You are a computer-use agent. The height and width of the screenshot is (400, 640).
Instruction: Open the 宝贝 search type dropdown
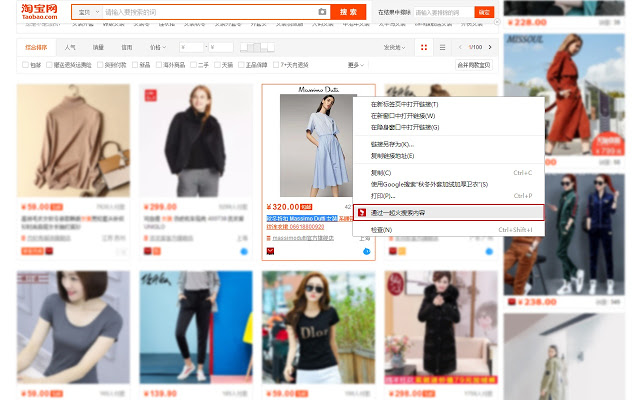tap(88, 12)
